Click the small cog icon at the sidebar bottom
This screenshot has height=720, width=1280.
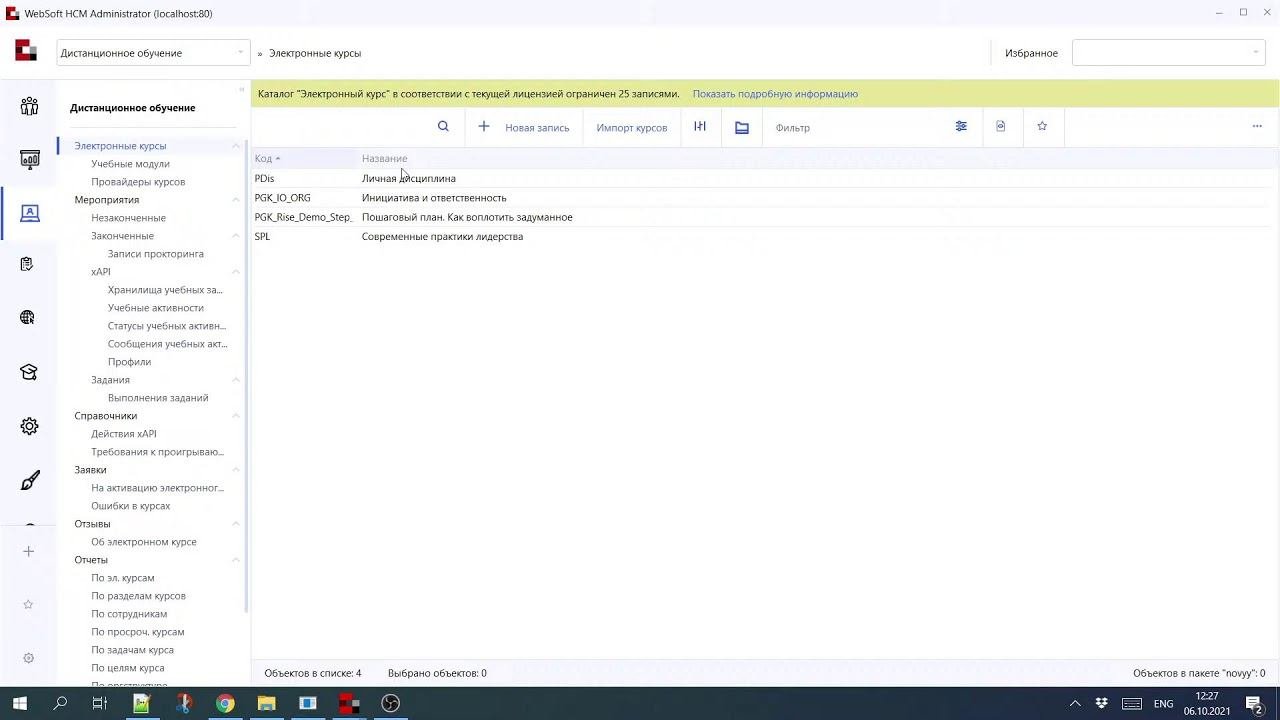(28, 658)
